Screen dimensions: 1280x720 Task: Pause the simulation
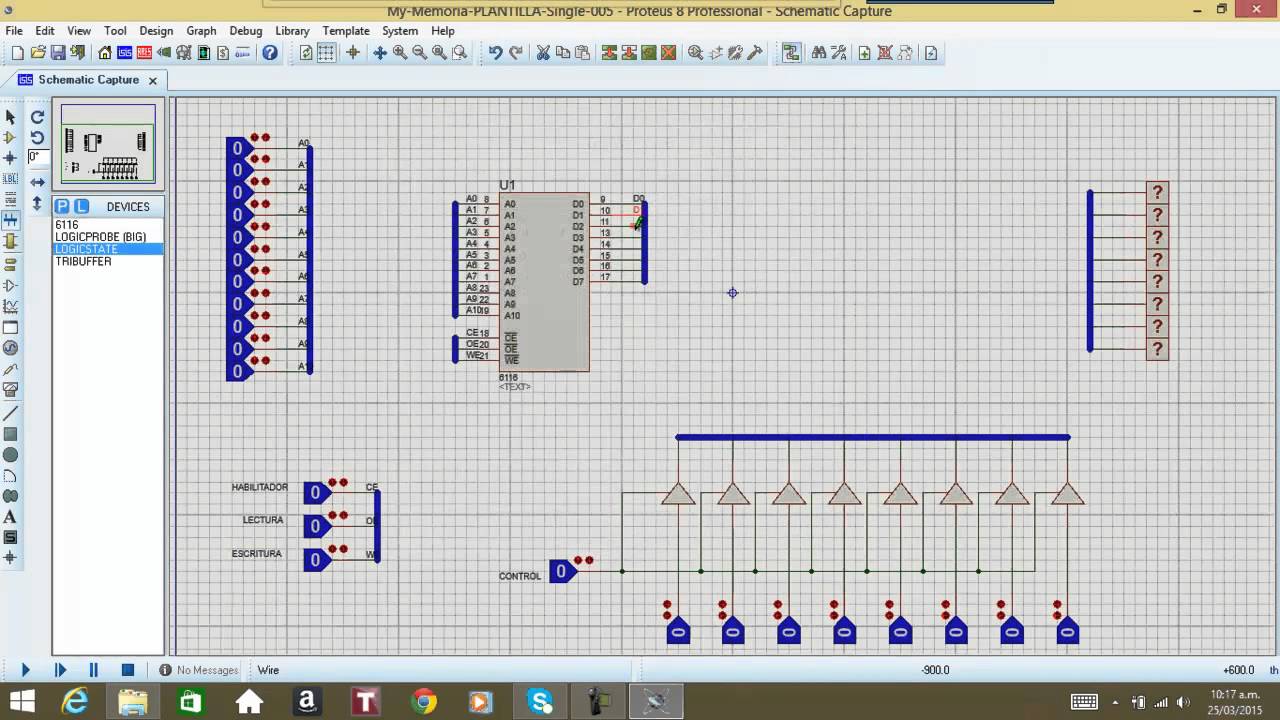94,670
